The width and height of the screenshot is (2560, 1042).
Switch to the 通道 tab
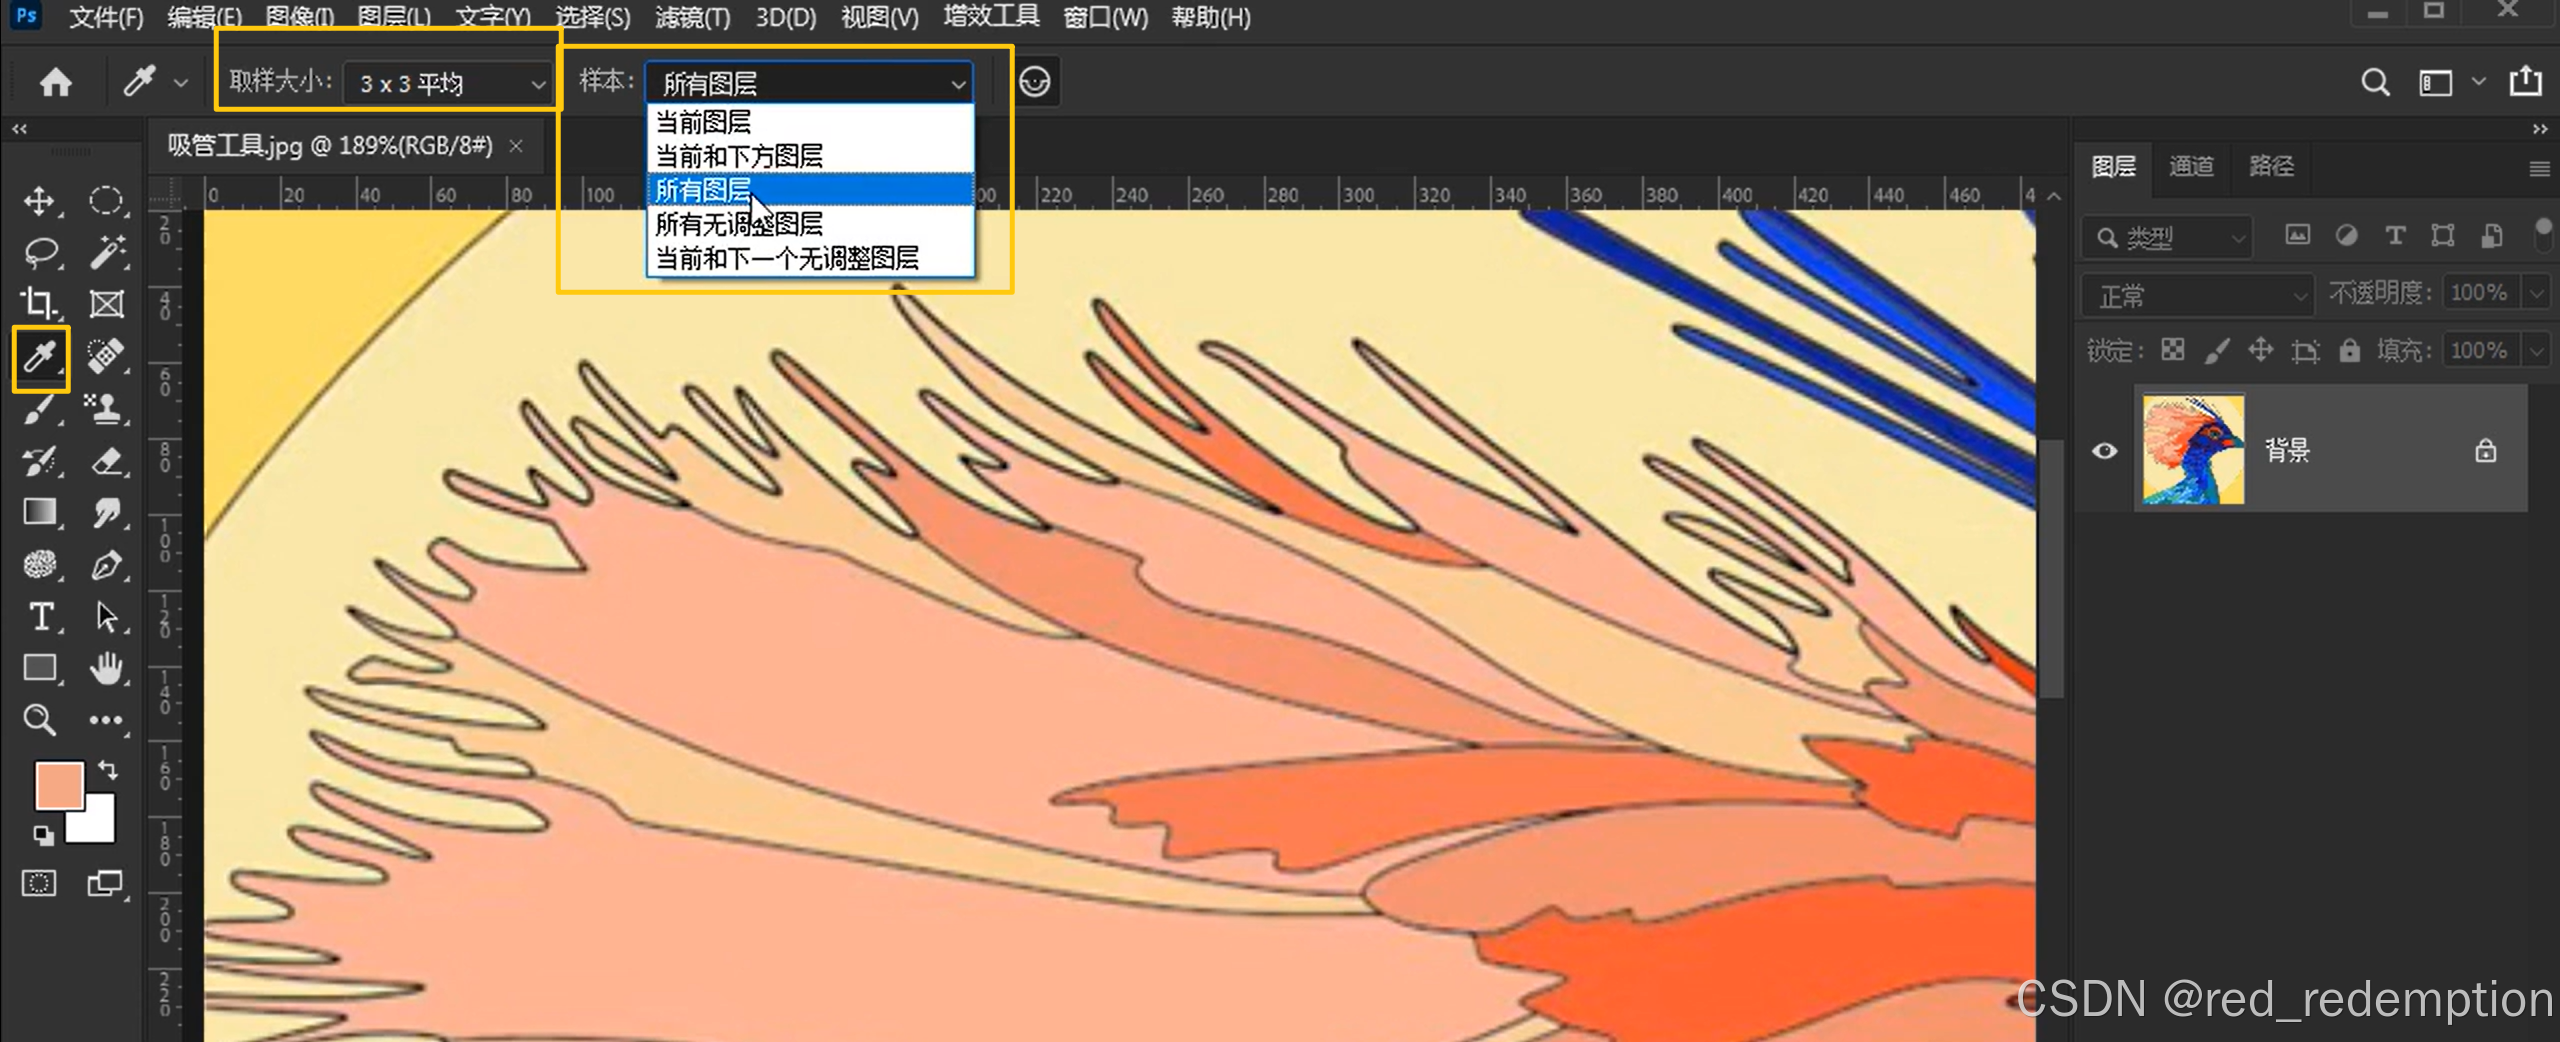coord(2191,166)
